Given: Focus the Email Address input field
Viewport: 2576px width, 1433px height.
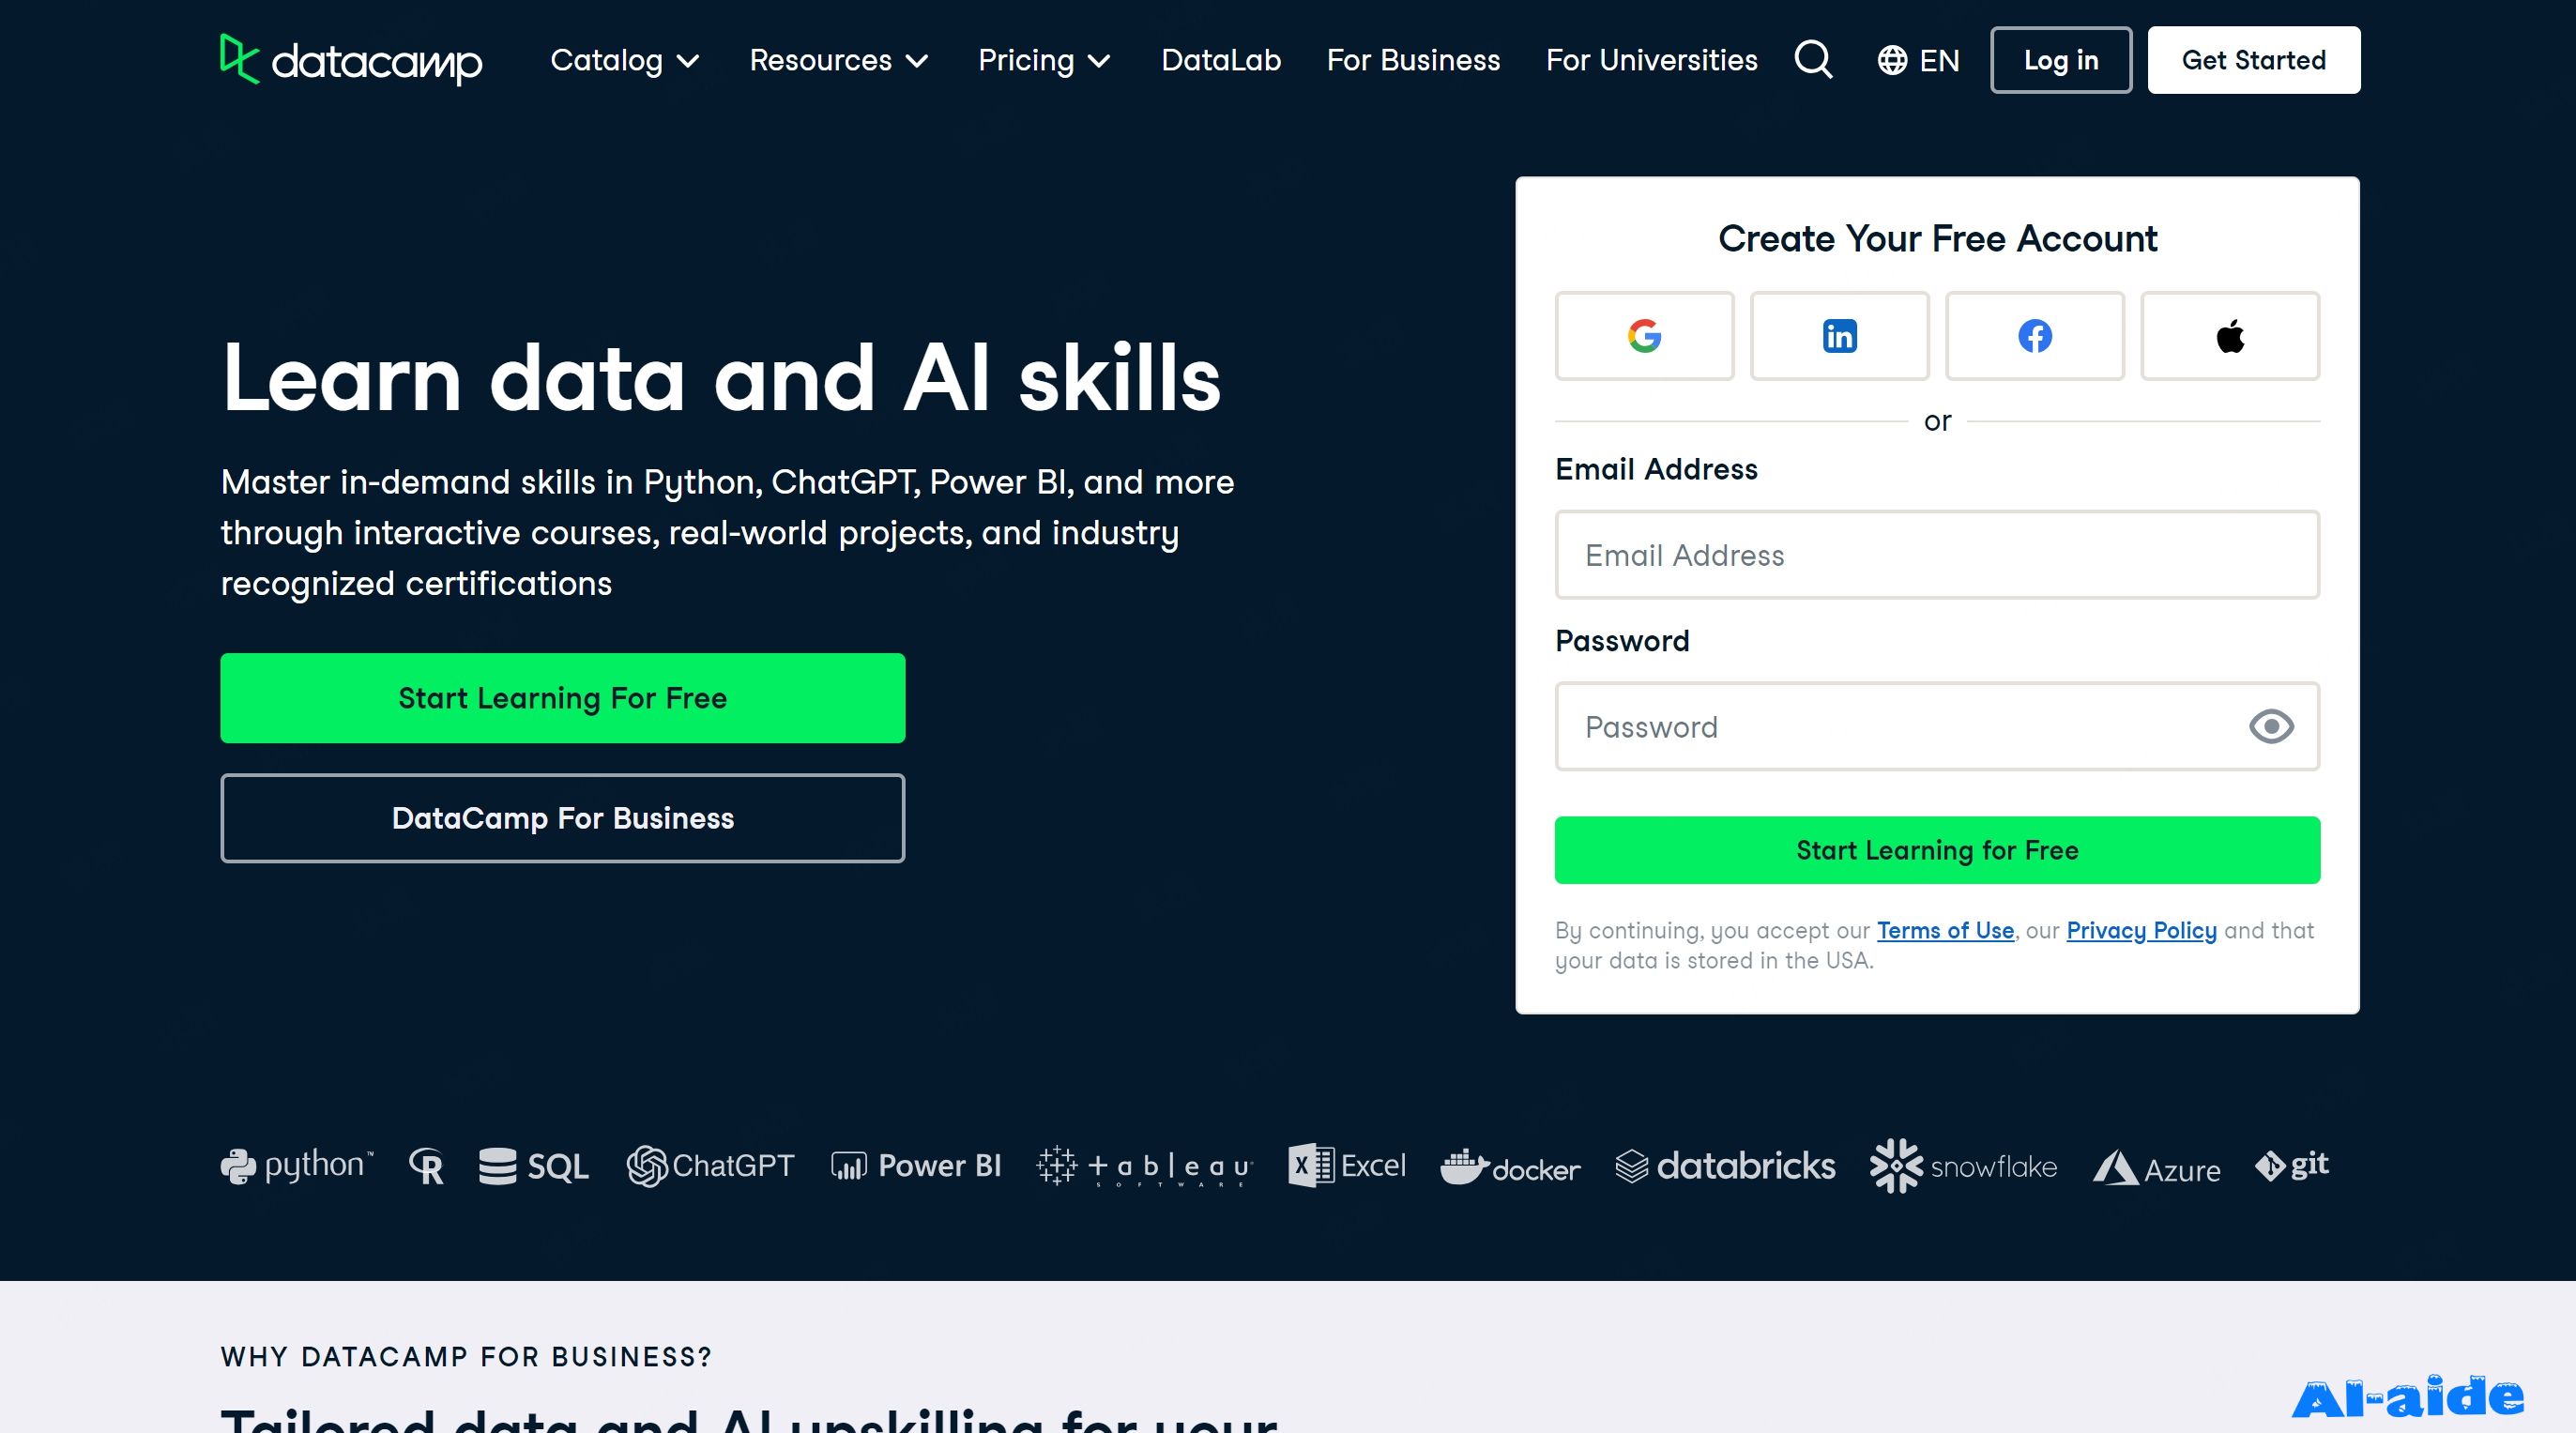Looking at the screenshot, I should click(x=1937, y=555).
